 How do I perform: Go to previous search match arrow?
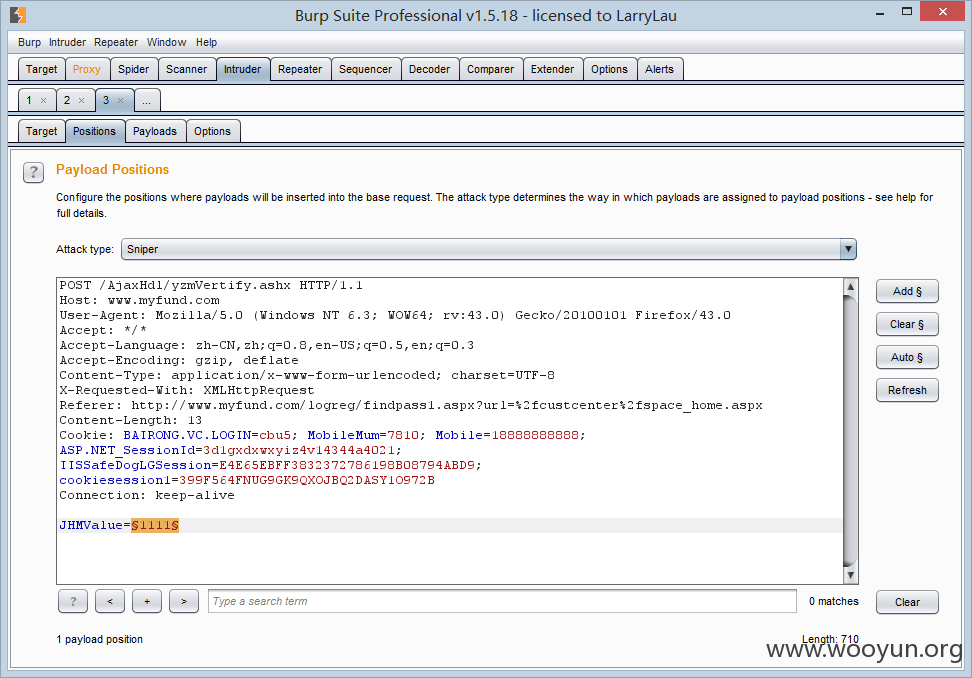pyautogui.click(x=110, y=601)
